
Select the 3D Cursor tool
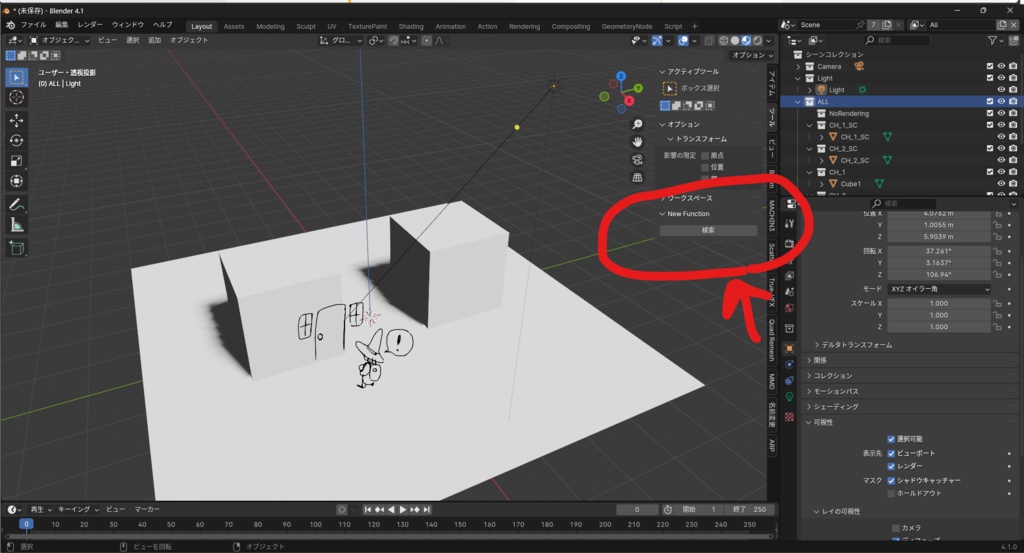[x=16, y=98]
